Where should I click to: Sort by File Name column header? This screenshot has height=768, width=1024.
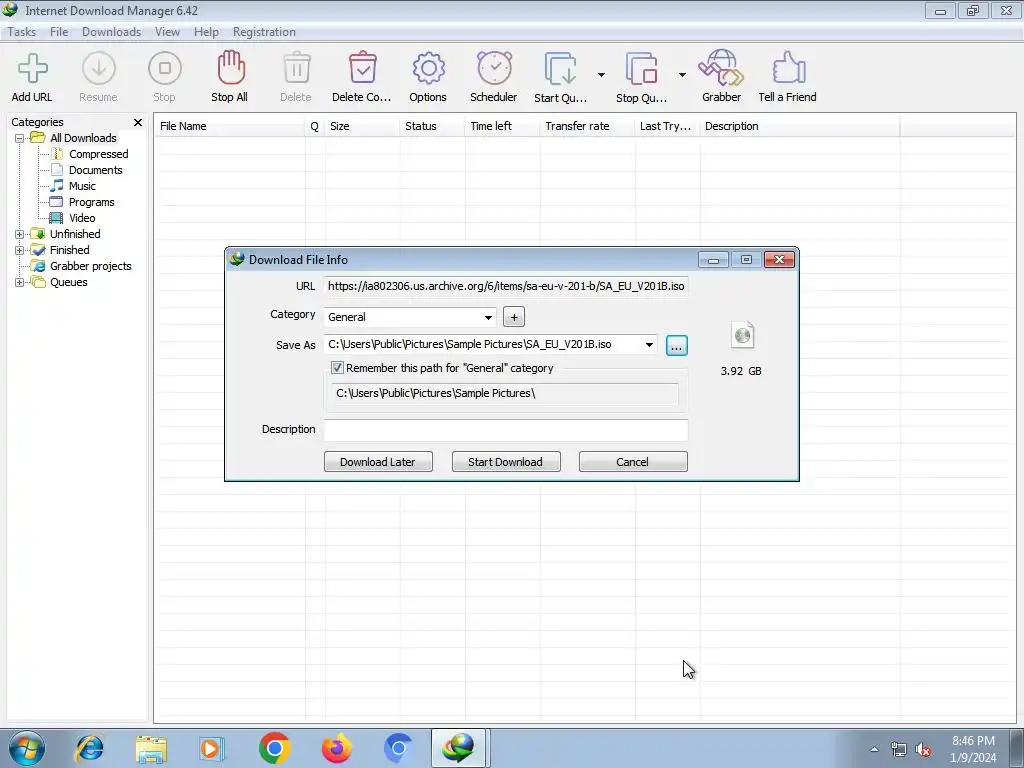click(230, 126)
